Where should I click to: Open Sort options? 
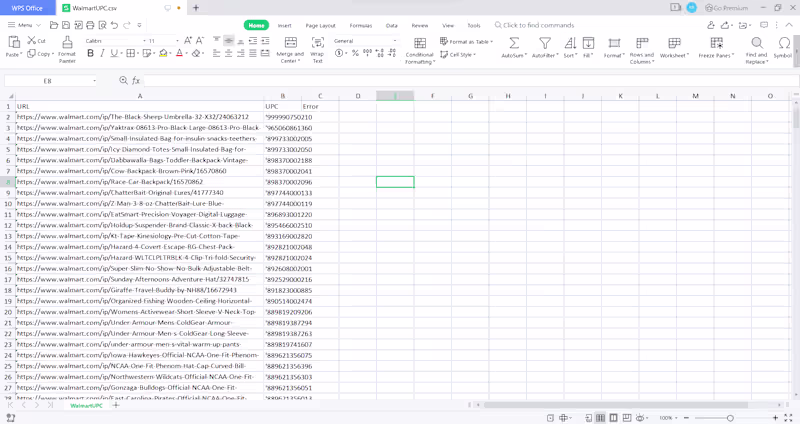click(x=570, y=47)
